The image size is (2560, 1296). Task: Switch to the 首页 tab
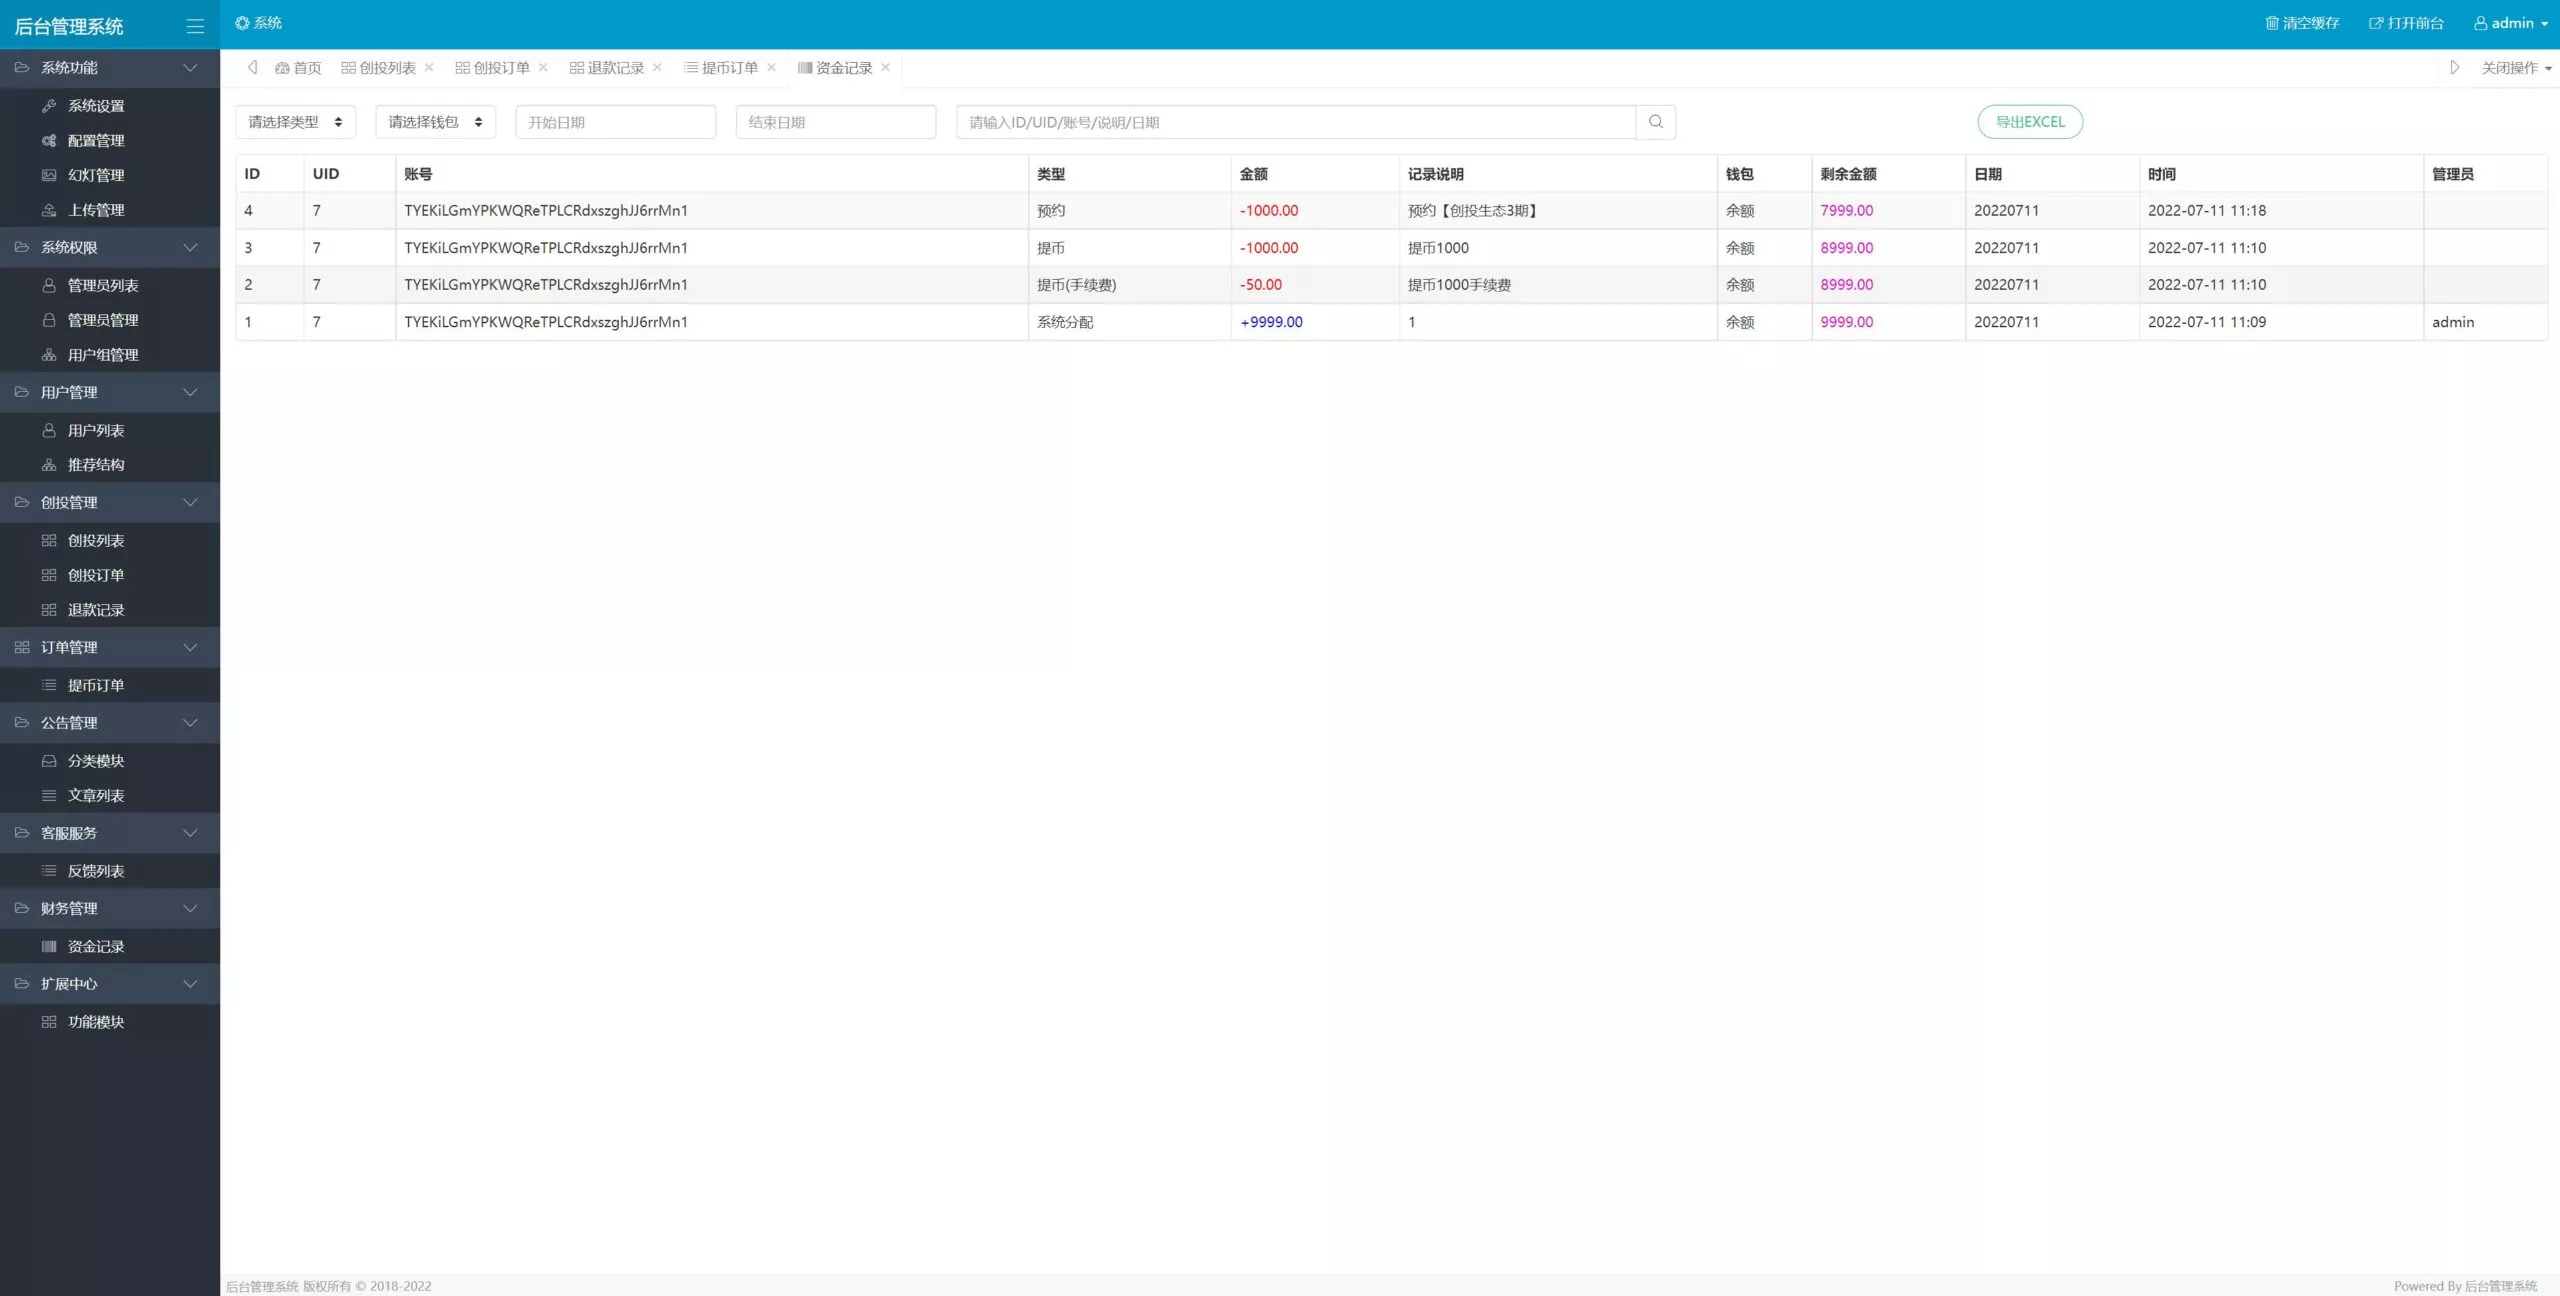[x=299, y=68]
